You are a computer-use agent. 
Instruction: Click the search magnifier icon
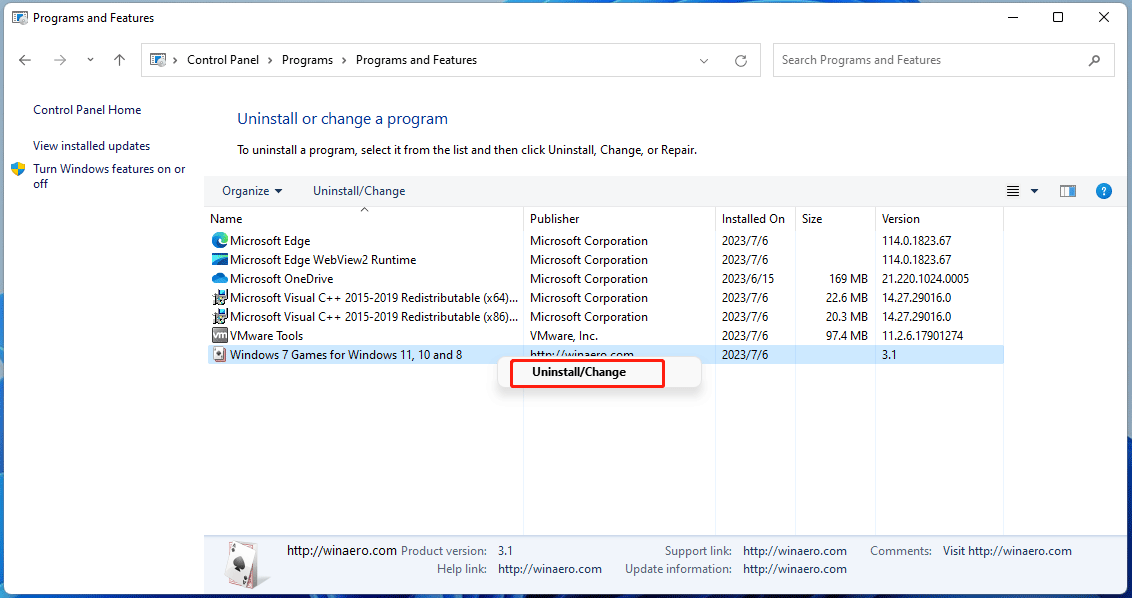(1094, 61)
